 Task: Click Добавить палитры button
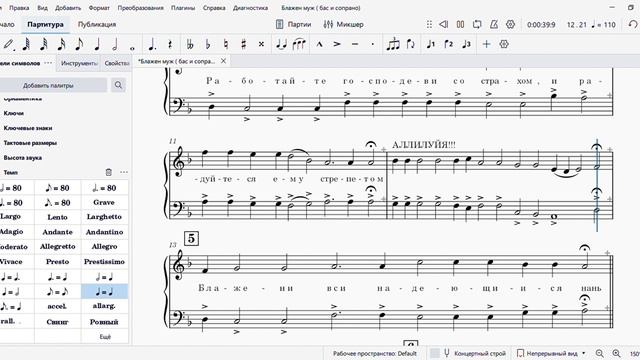pyautogui.click(x=48, y=85)
